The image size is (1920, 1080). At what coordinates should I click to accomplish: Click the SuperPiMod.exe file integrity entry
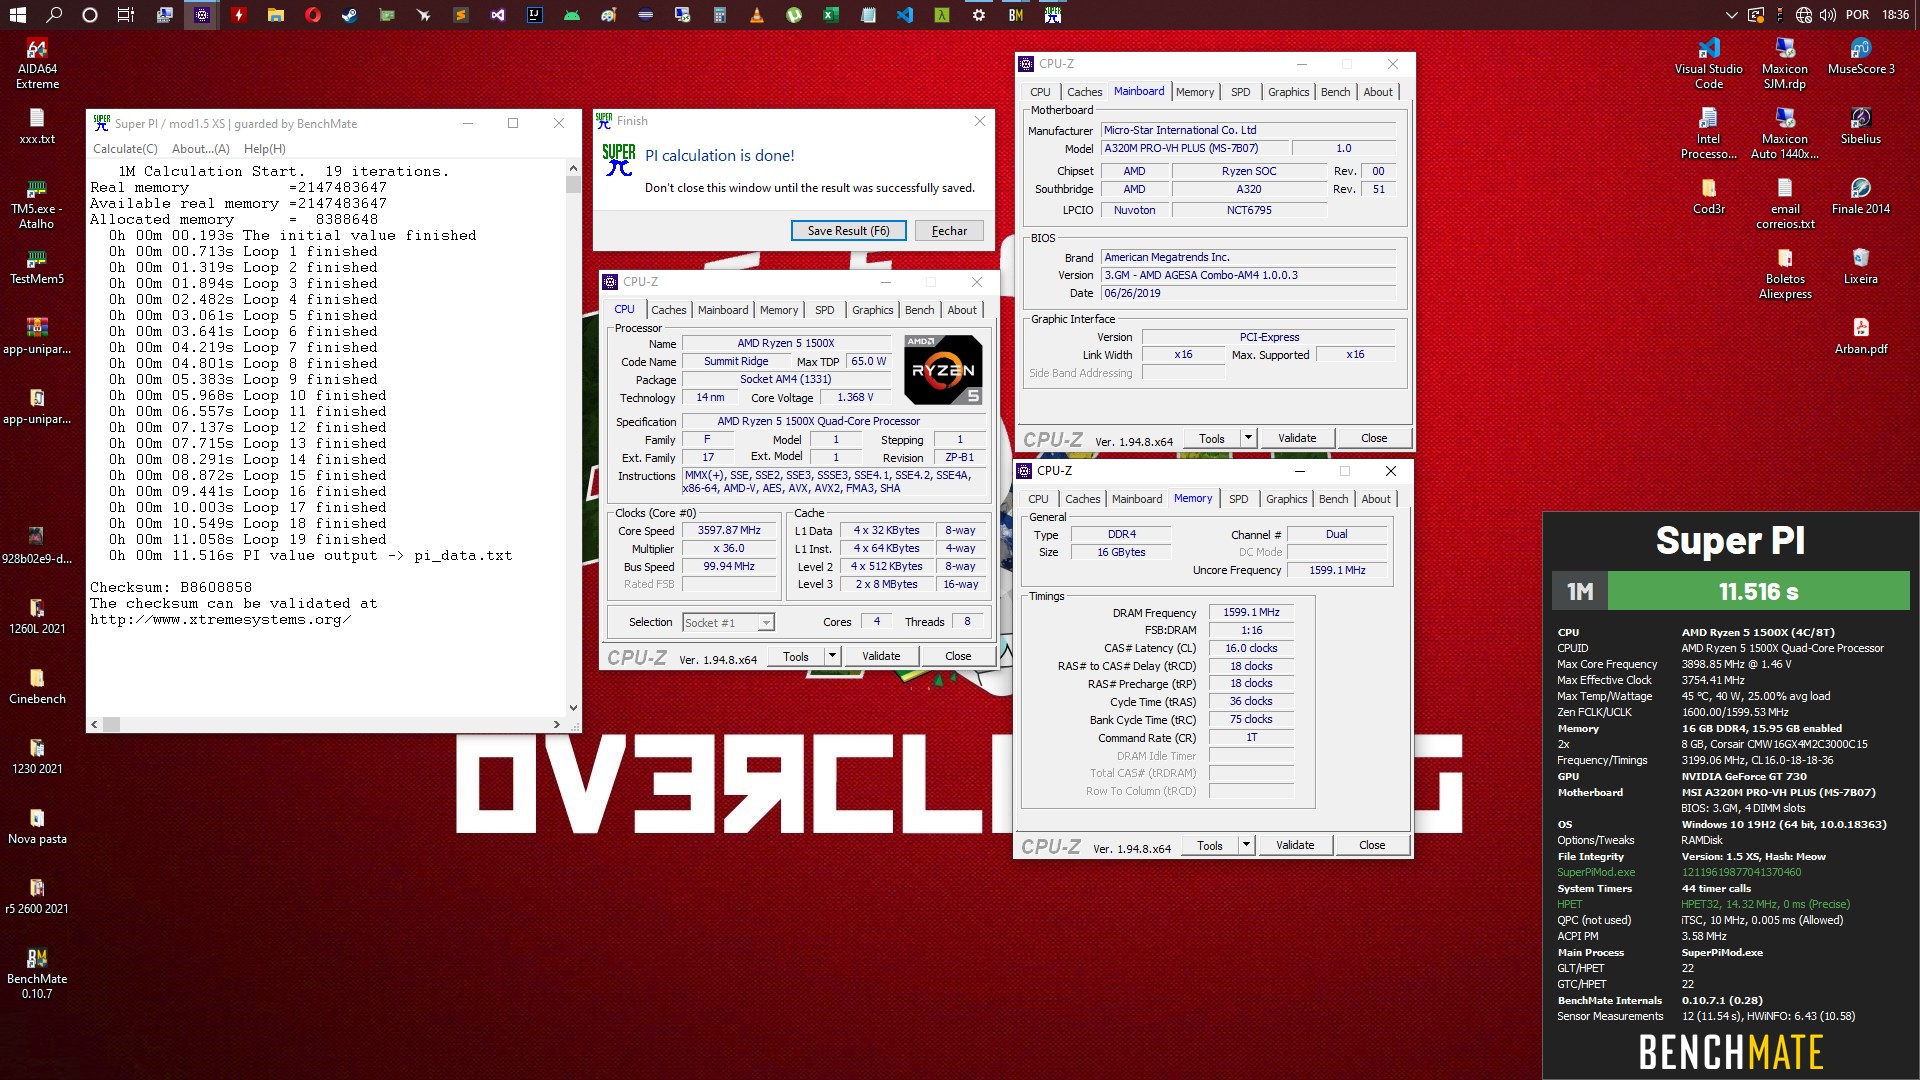[1596, 872]
